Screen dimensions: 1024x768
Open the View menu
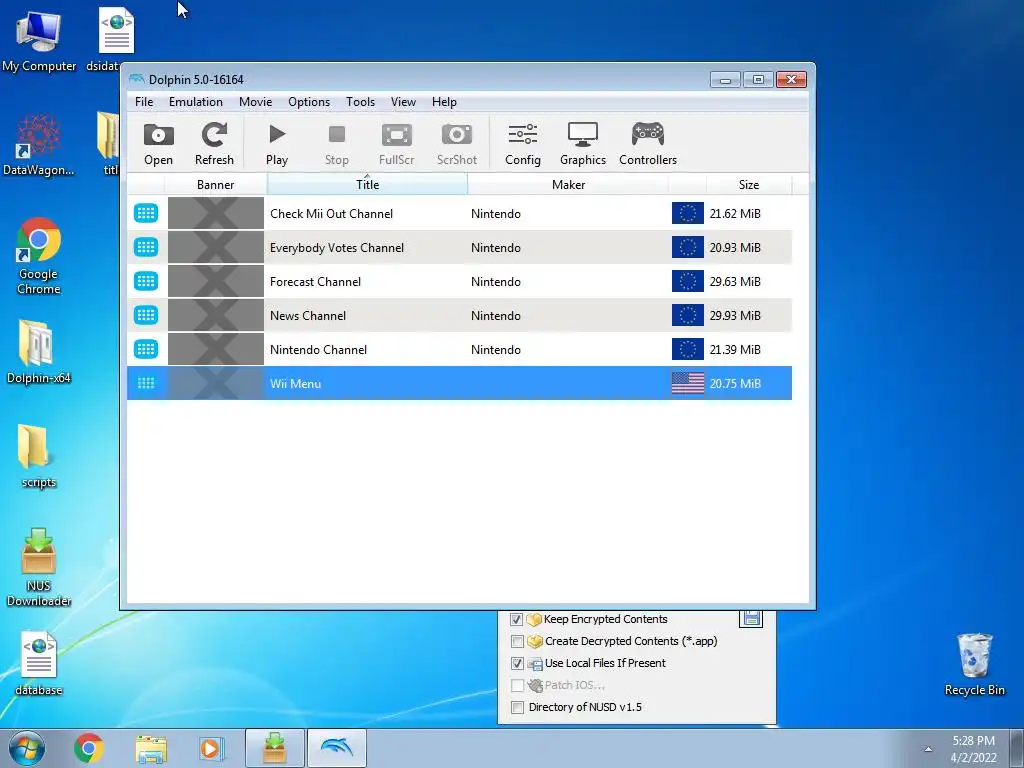pyautogui.click(x=403, y=102)
